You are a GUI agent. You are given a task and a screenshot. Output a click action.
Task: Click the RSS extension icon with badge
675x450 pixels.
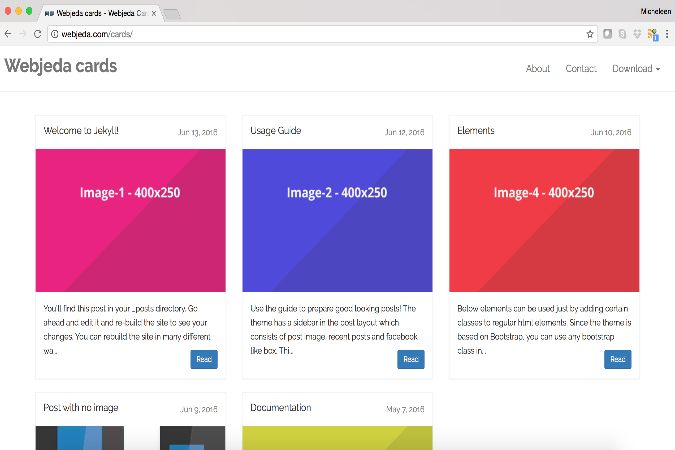[x=653, y=34]
